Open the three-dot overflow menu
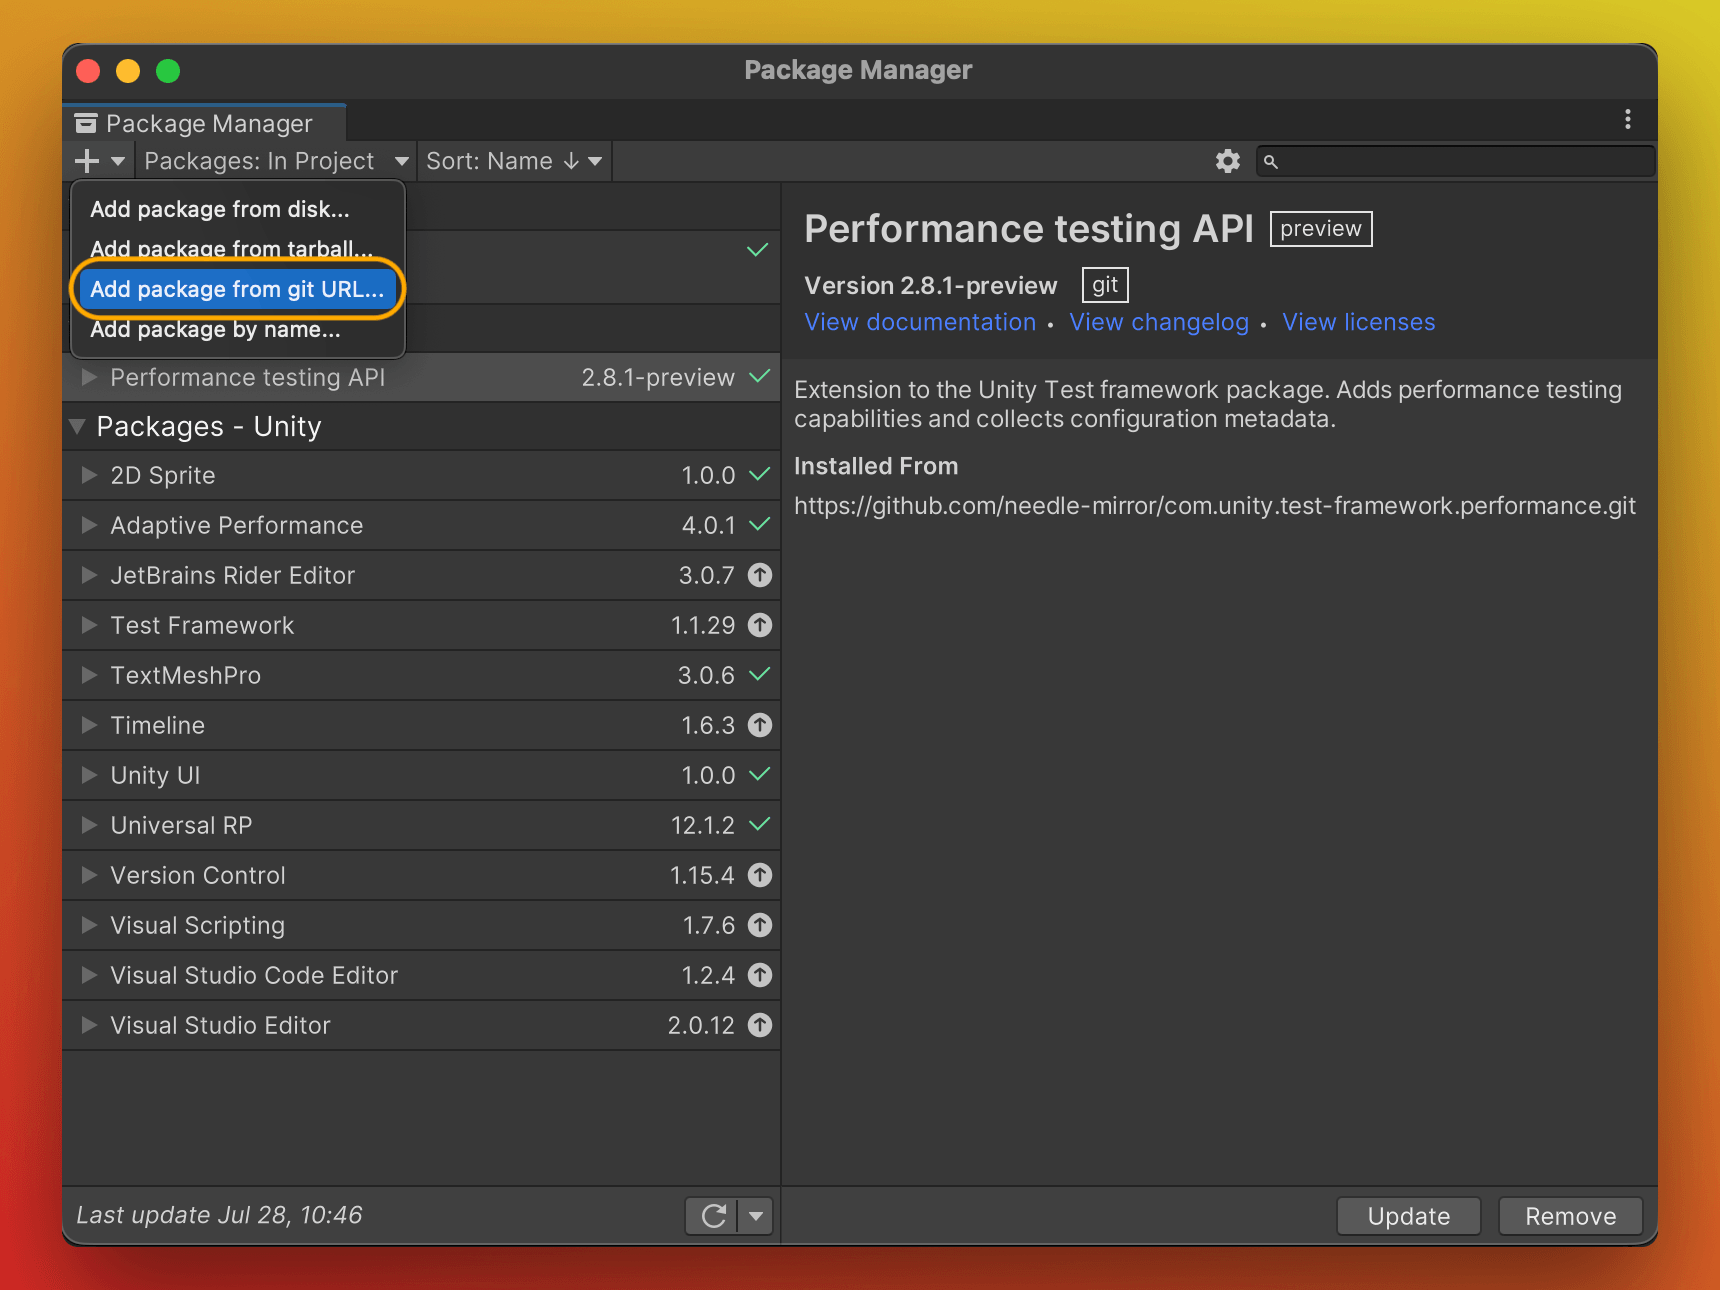 pyautogui.click(x=1627, y=120)
